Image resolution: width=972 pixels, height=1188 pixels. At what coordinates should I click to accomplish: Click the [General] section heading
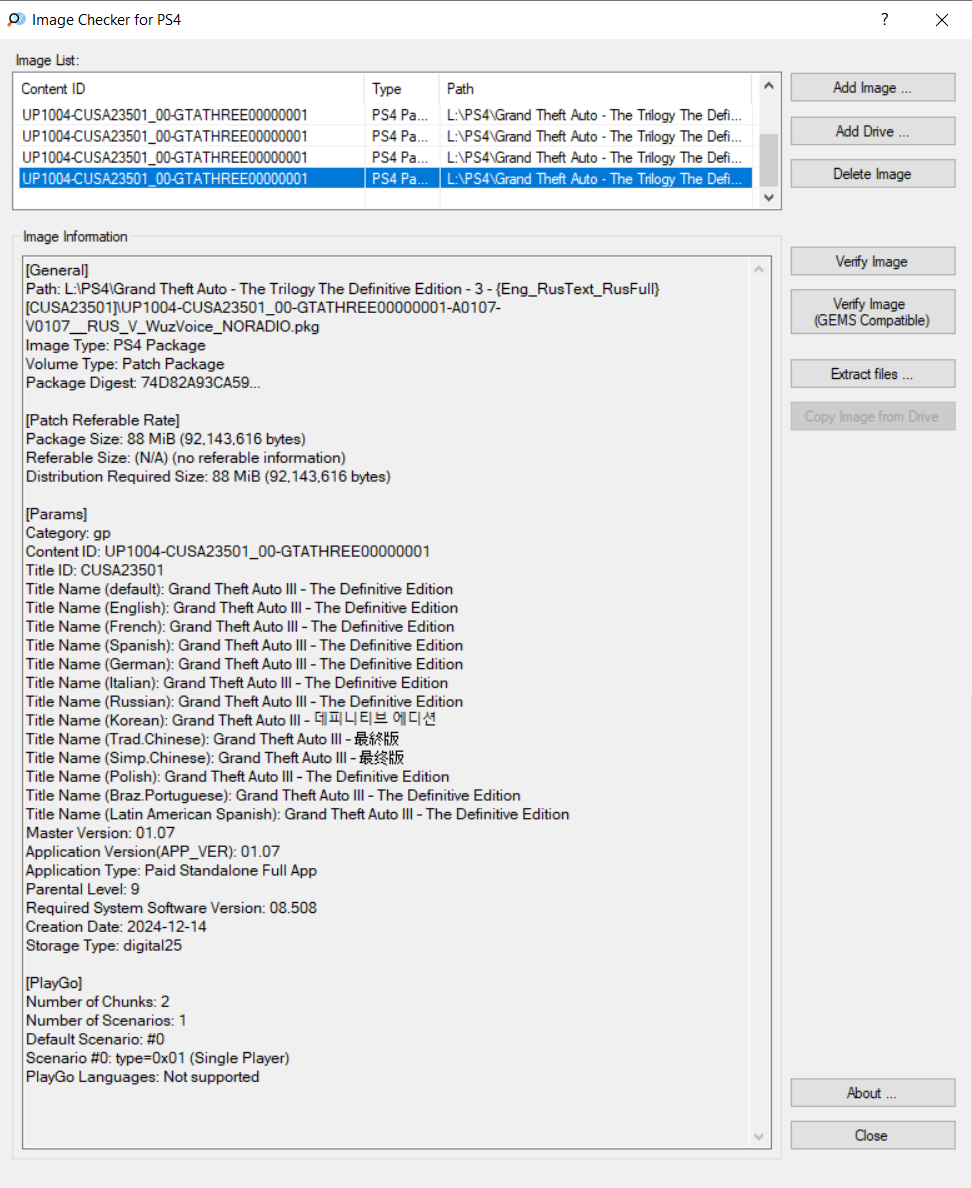(x=57, y=270)
